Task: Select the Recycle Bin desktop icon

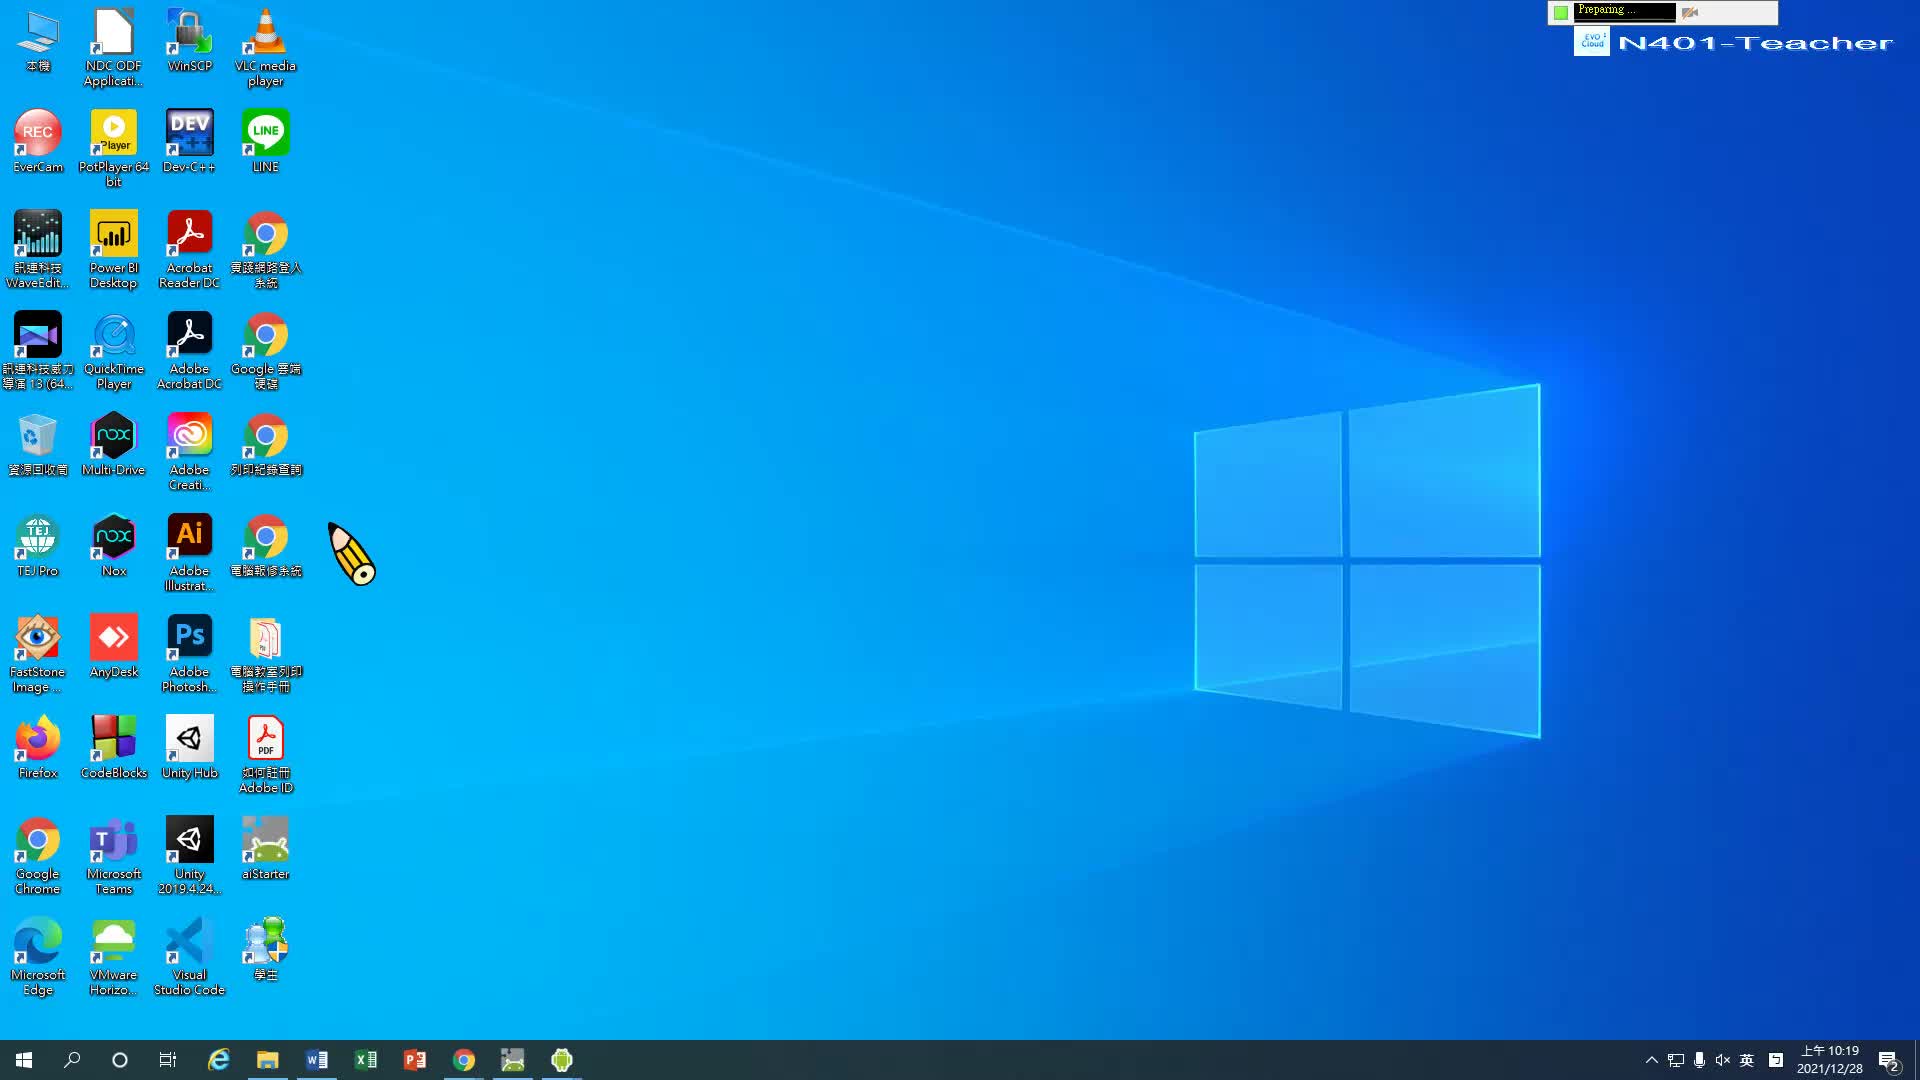Action: click(38, 444)
